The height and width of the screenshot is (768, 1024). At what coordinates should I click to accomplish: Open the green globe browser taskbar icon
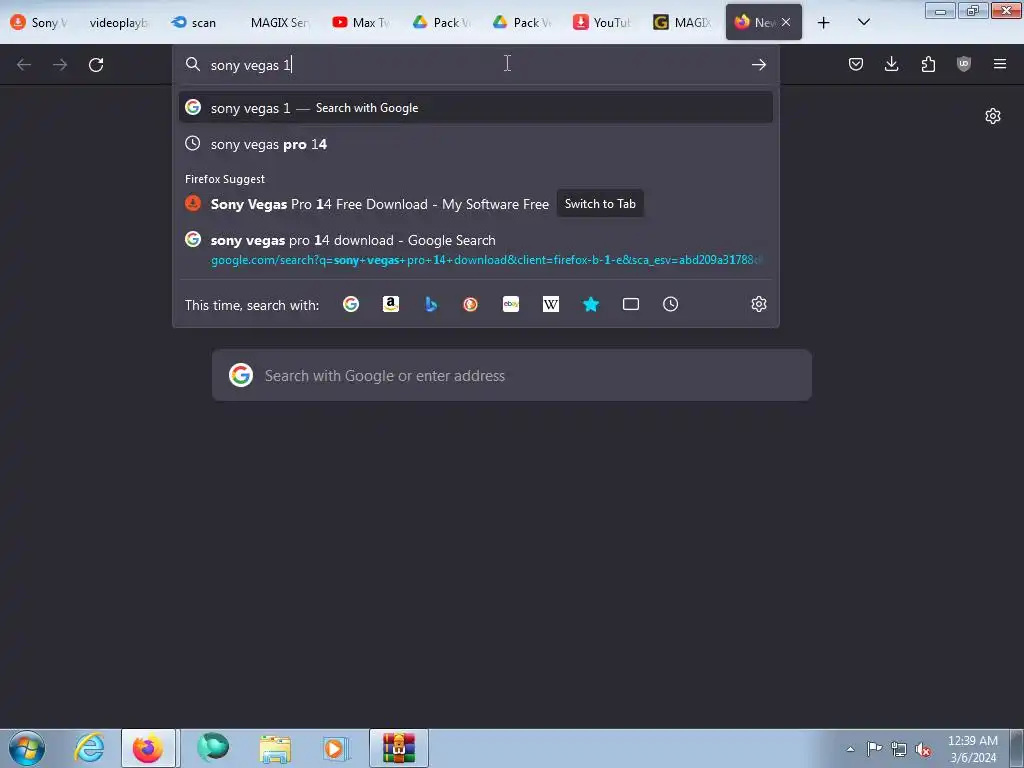(213, 748)
